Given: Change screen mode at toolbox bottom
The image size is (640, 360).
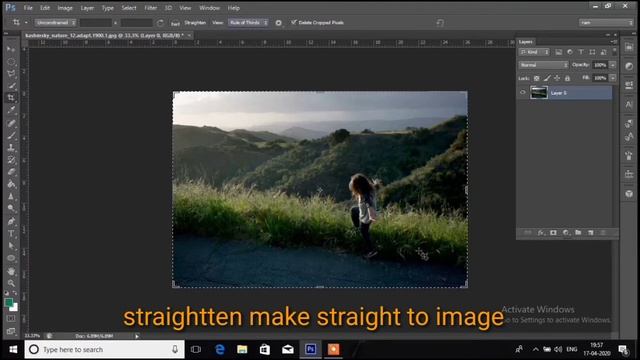Looking at the screenshot, I should coord(11,331).
